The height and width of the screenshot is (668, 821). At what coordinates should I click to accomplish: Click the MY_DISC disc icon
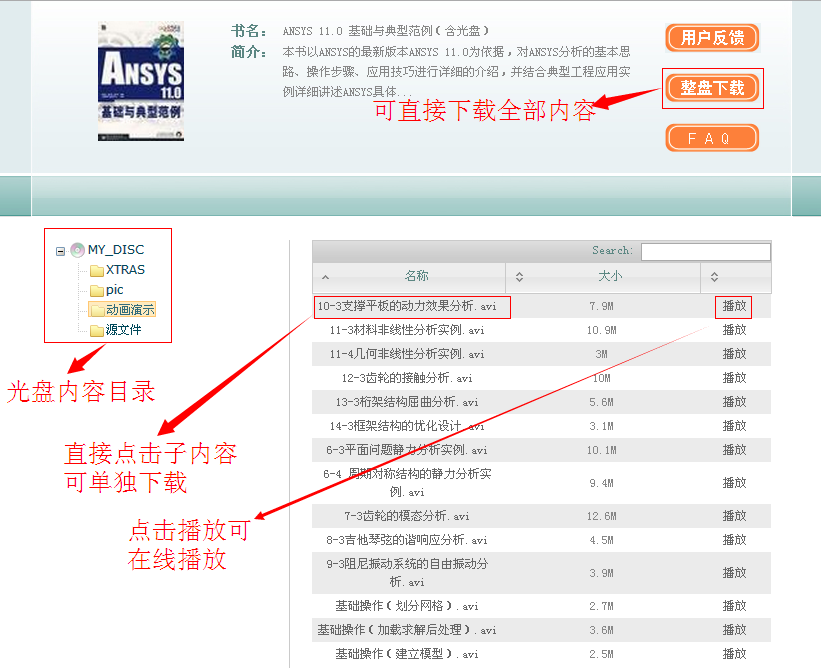(x=77, y=250)
